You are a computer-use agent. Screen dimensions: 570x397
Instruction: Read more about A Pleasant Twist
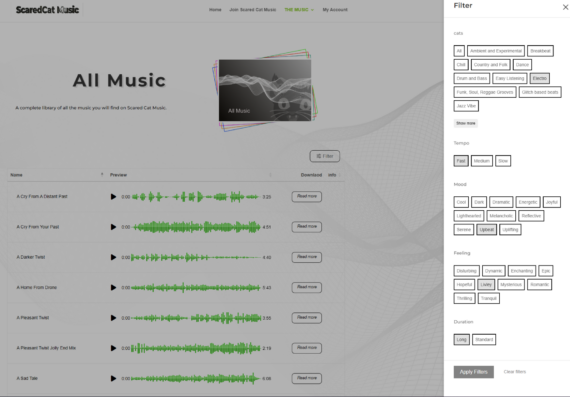[306, 318]
